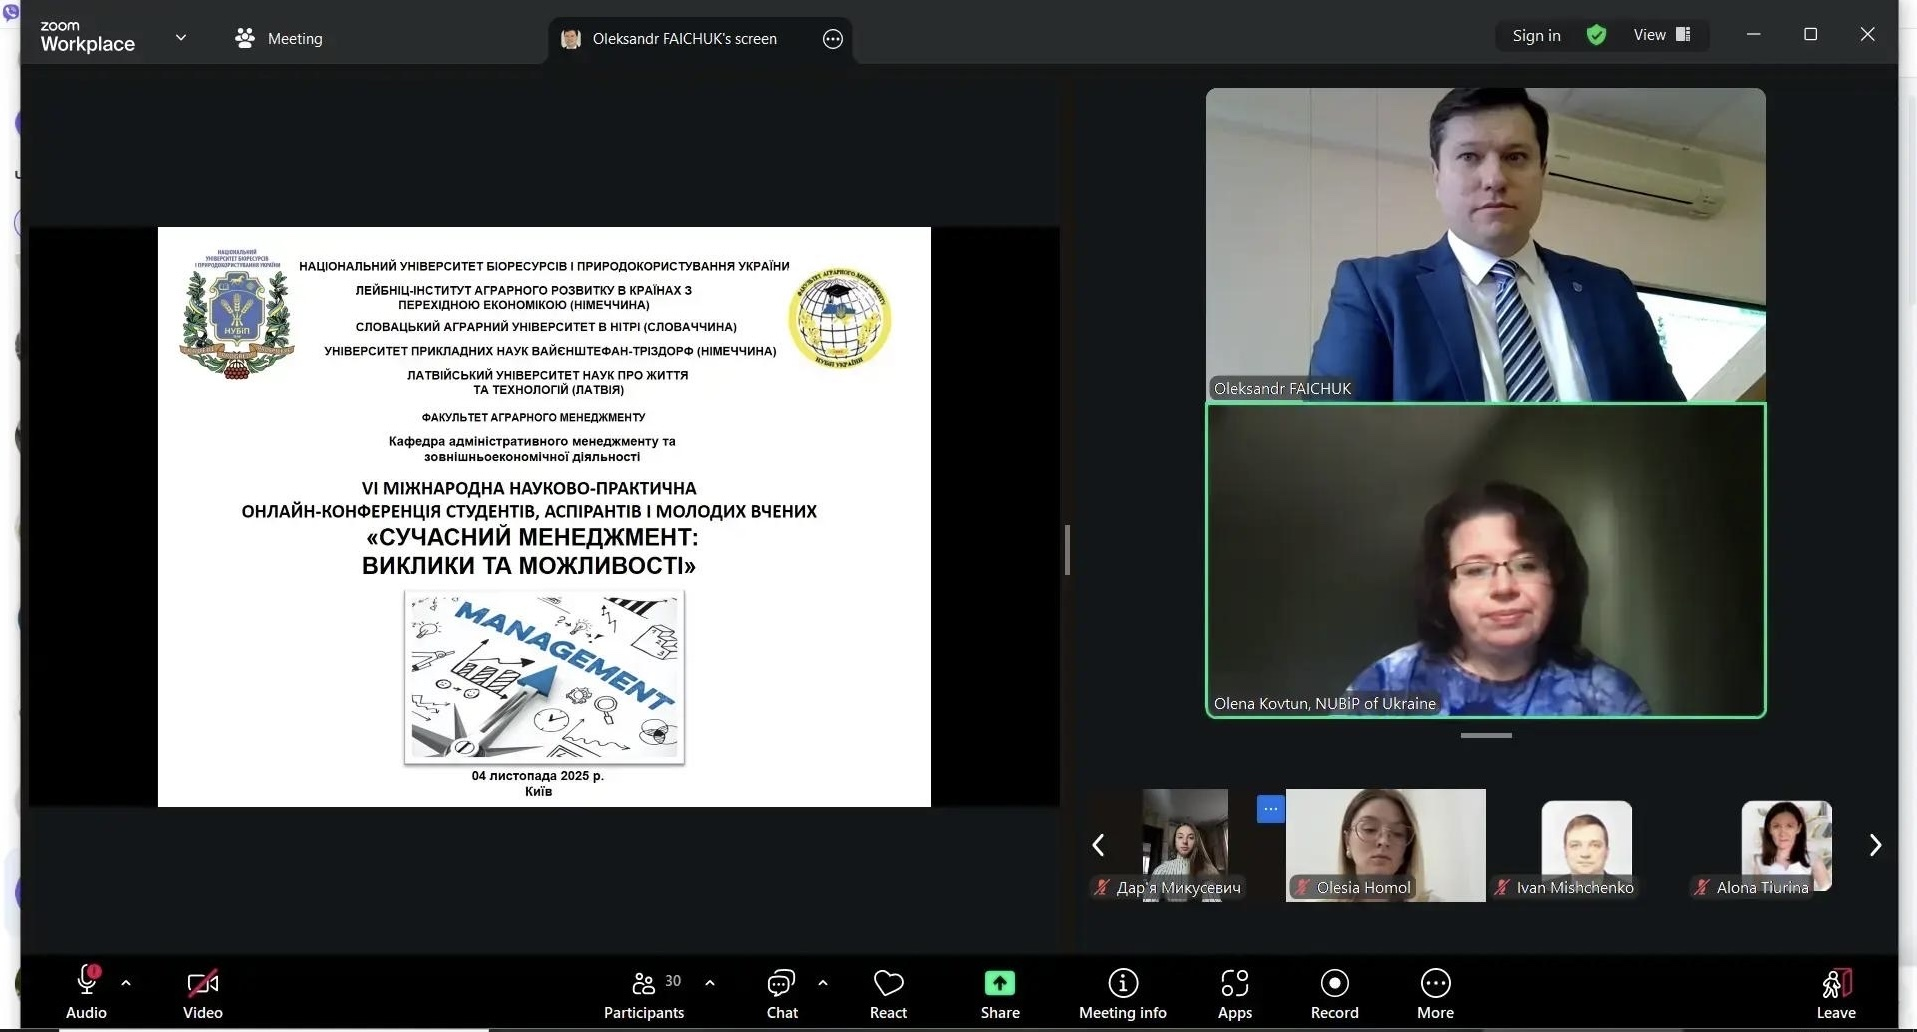Open the View layout menu

(x=1662, y=35)
